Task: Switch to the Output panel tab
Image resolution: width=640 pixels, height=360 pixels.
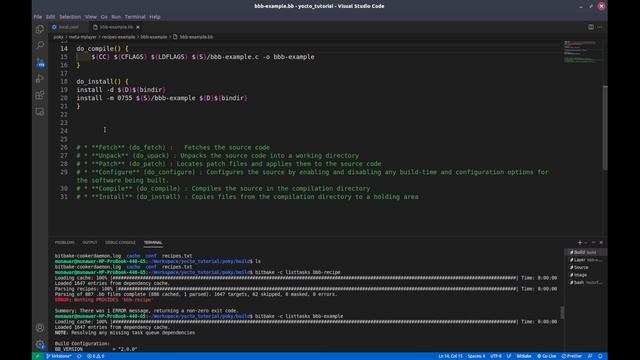Action: pos(90,242)
